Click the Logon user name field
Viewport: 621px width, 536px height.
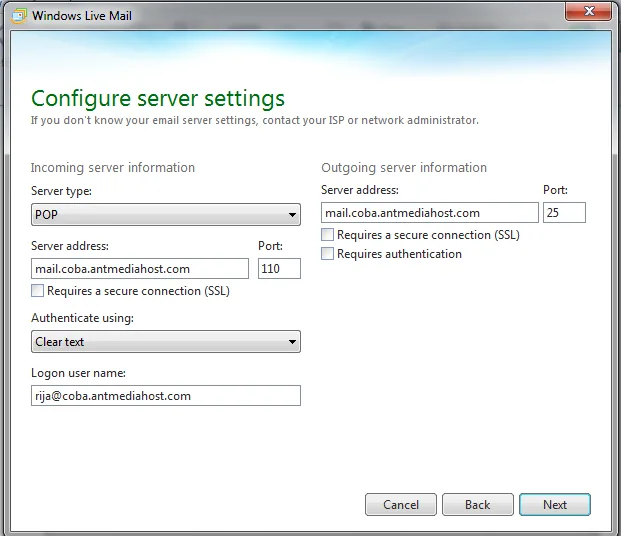(166, 395)
